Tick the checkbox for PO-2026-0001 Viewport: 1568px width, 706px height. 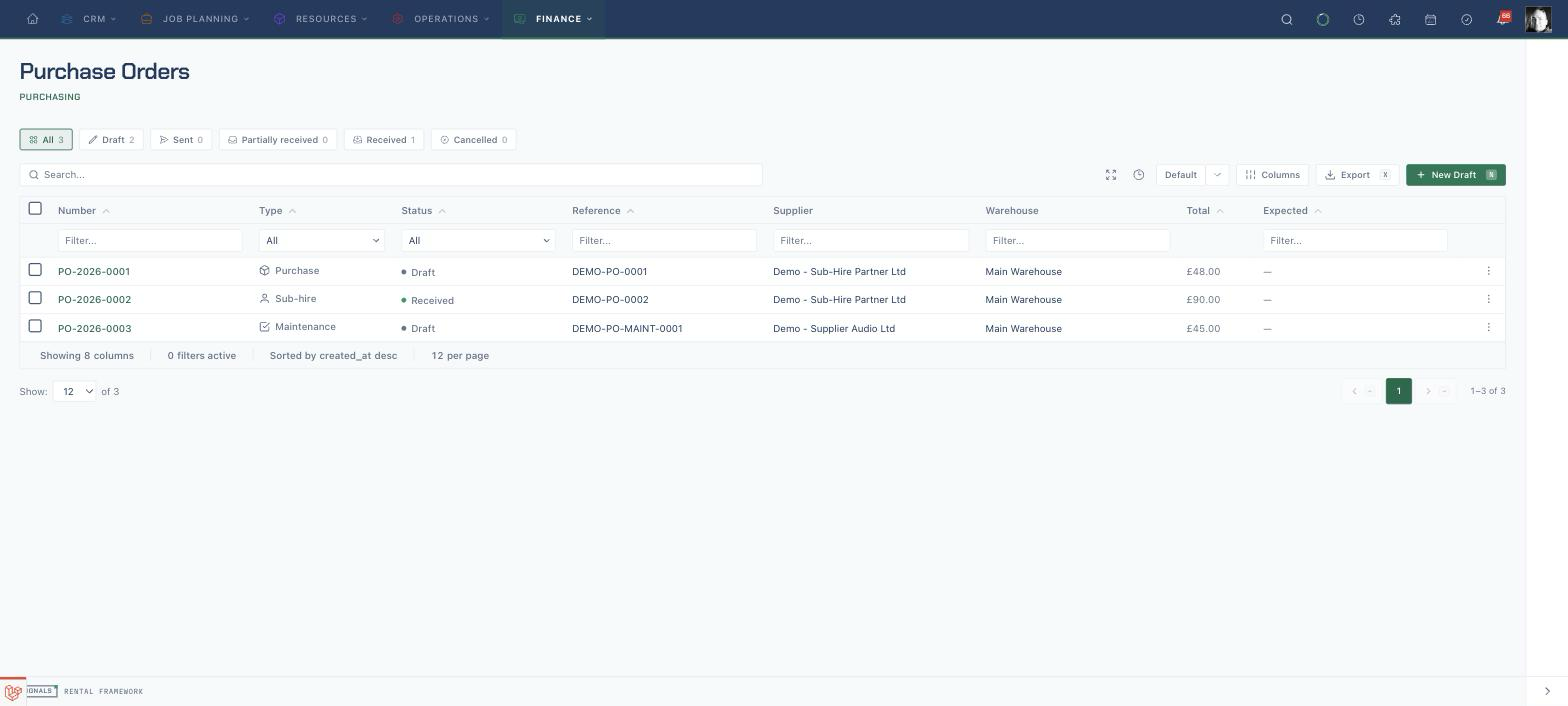(35, 269)
